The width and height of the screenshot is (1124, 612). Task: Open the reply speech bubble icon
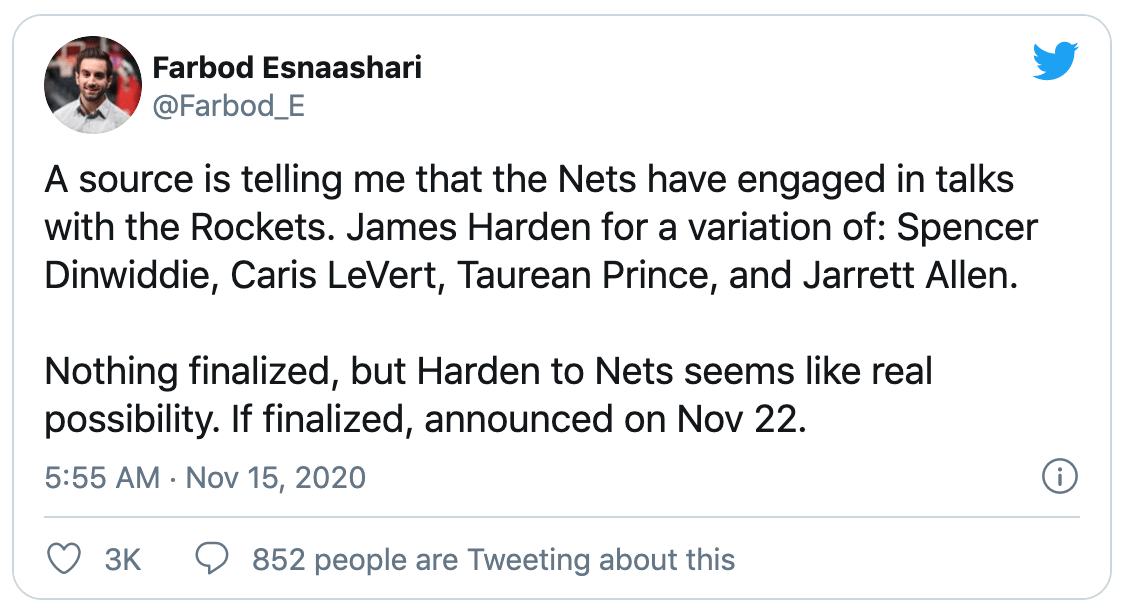tap(212, 559)
